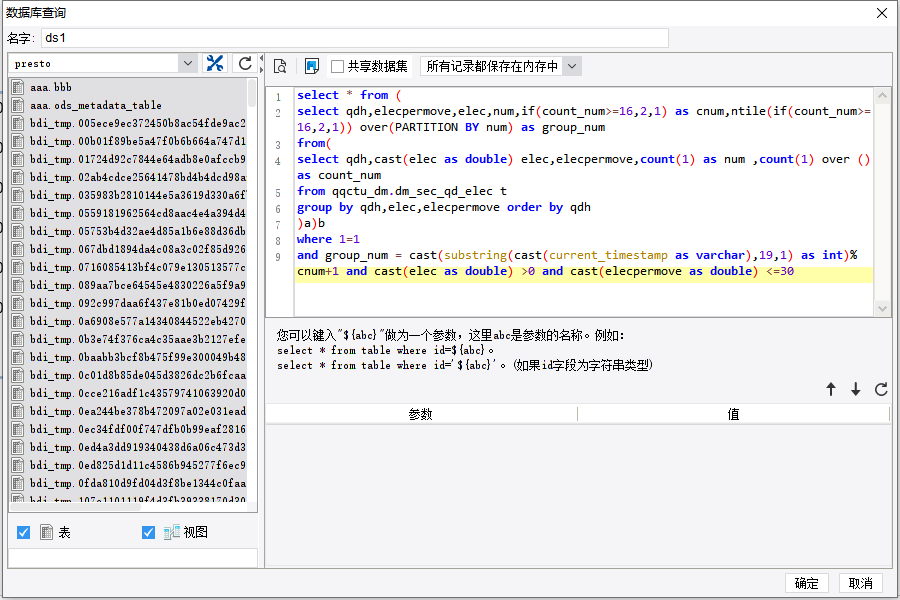Click the table icon beside aaa.bbb
Image resolution: width=900 pixels, height=600 pixels.
point(18,87)
